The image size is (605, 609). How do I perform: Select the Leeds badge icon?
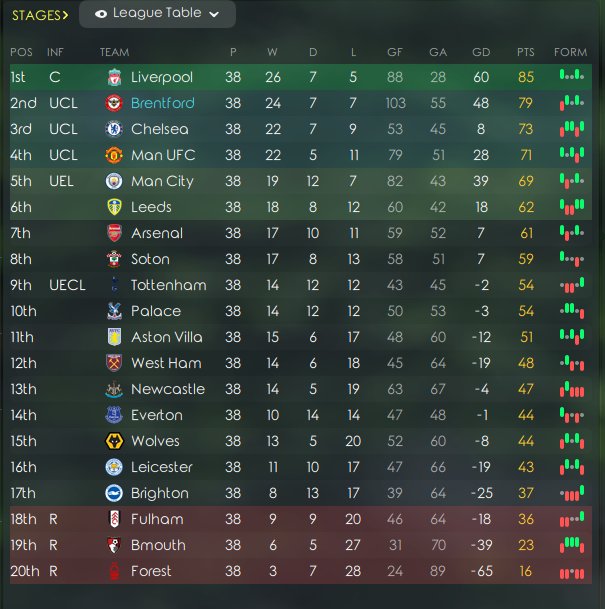[114, 207]
